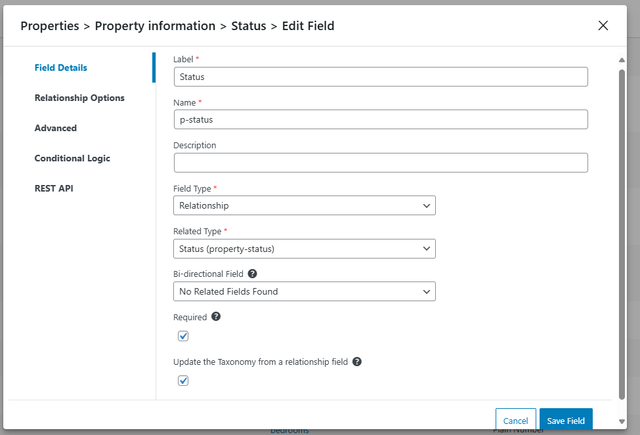Click the Save Field button
640x435 pixels.
pyautogui.click(x=566, y=419)
